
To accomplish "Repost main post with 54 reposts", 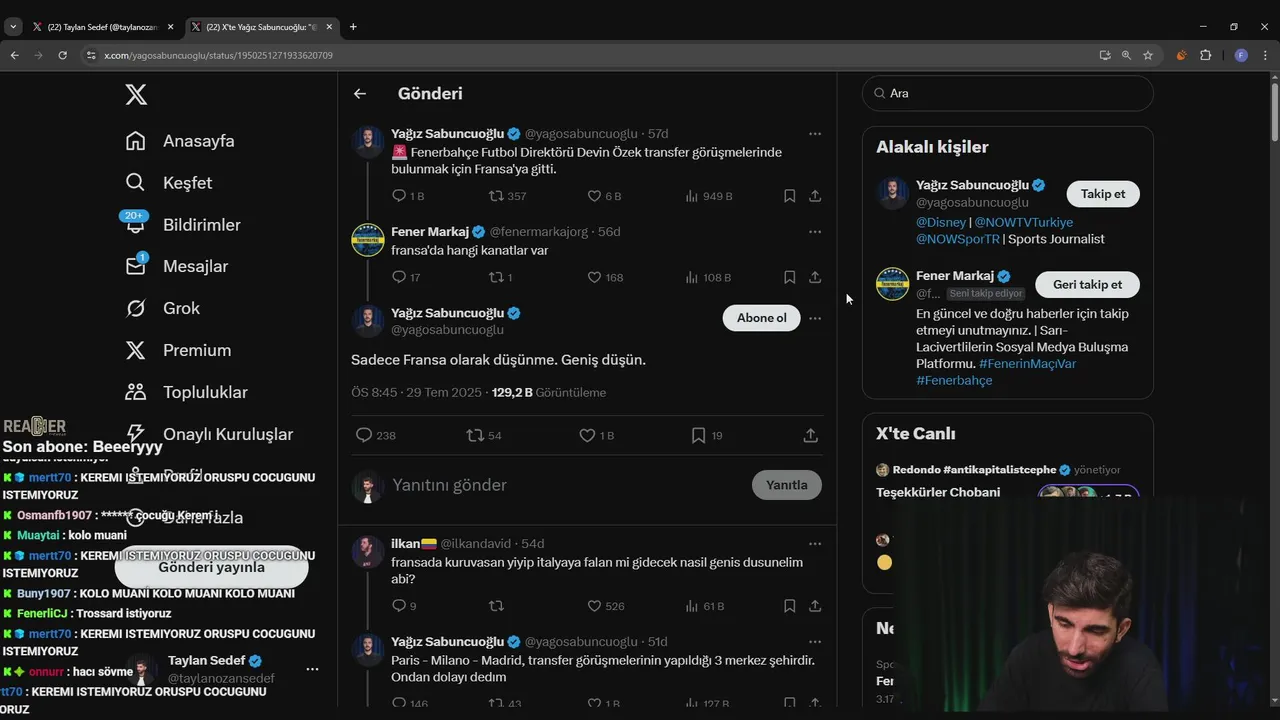I will point(484,435).
